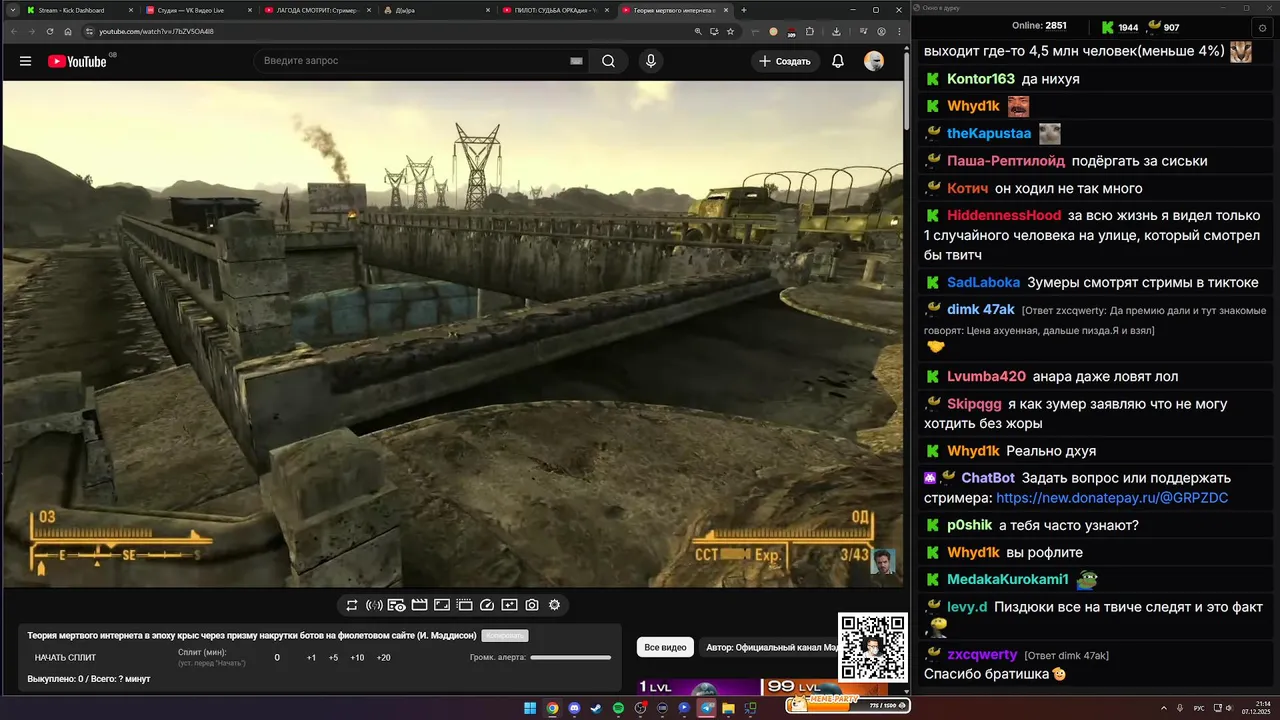The image size is (1280, 720).
Task: Toggle the loop icon in the video toolbar
Action: [352, 605]
